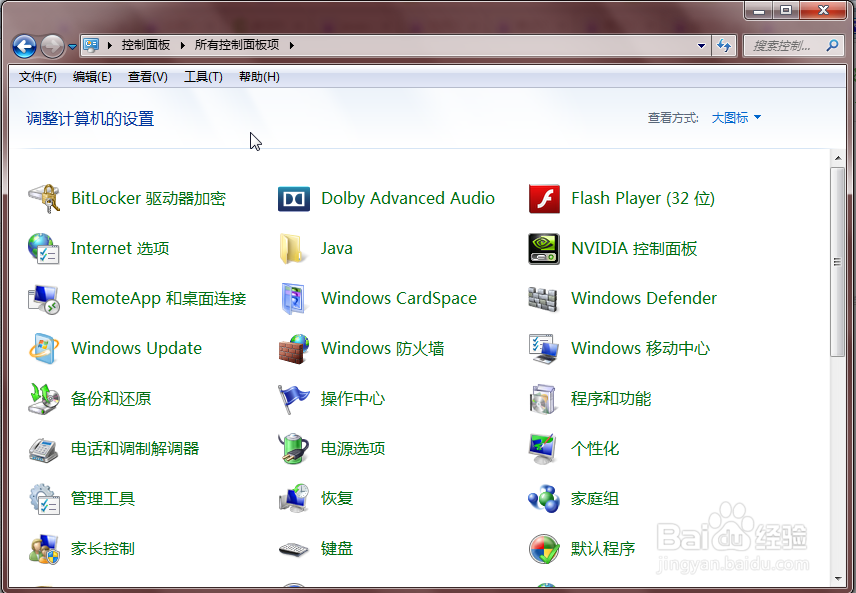Click the 备份和还原 text label

click(111, 399)
